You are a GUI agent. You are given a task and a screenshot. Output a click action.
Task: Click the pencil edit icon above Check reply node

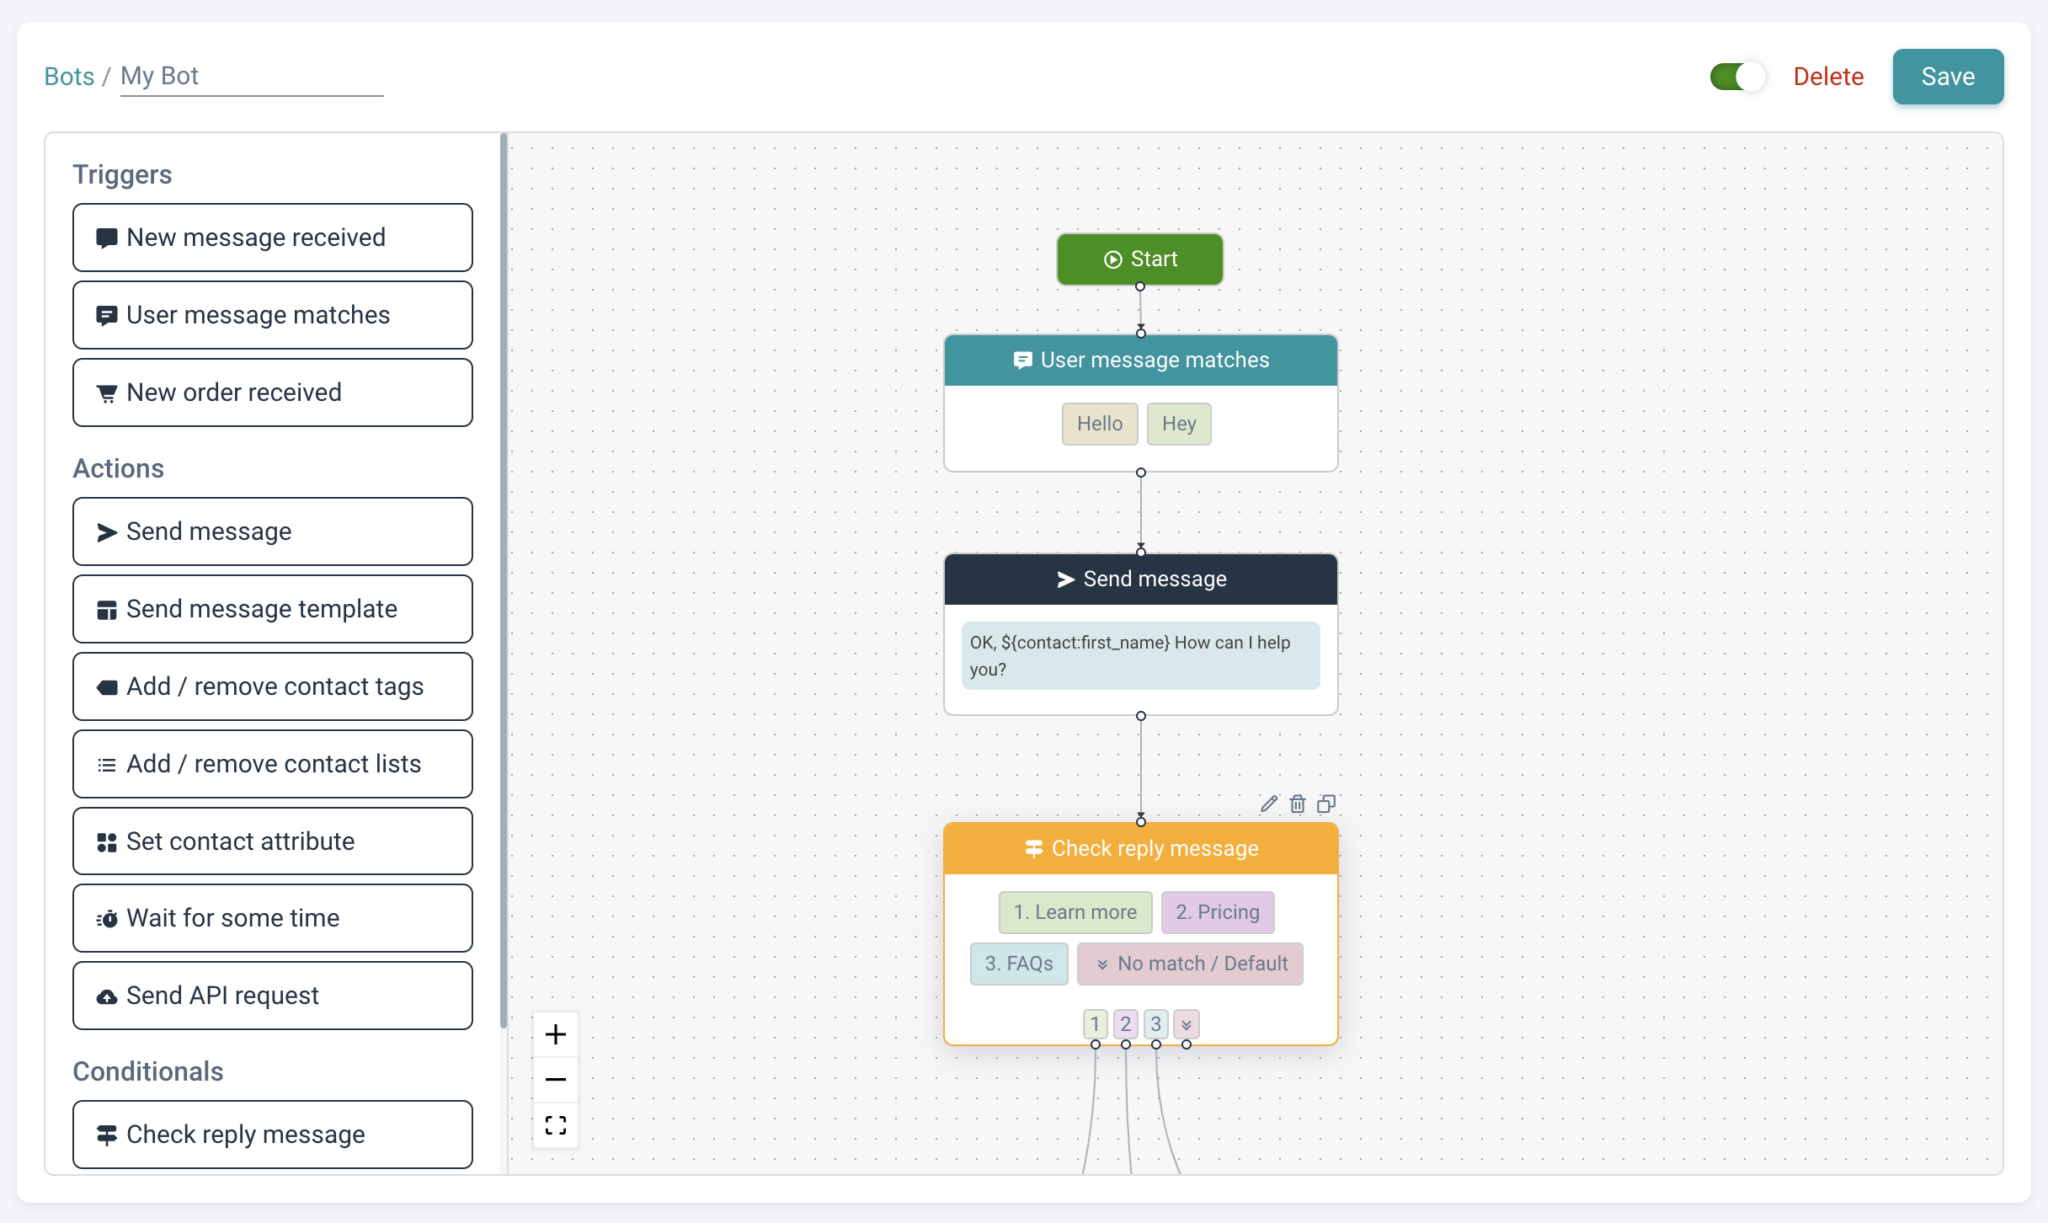(x=1268, y=803)
